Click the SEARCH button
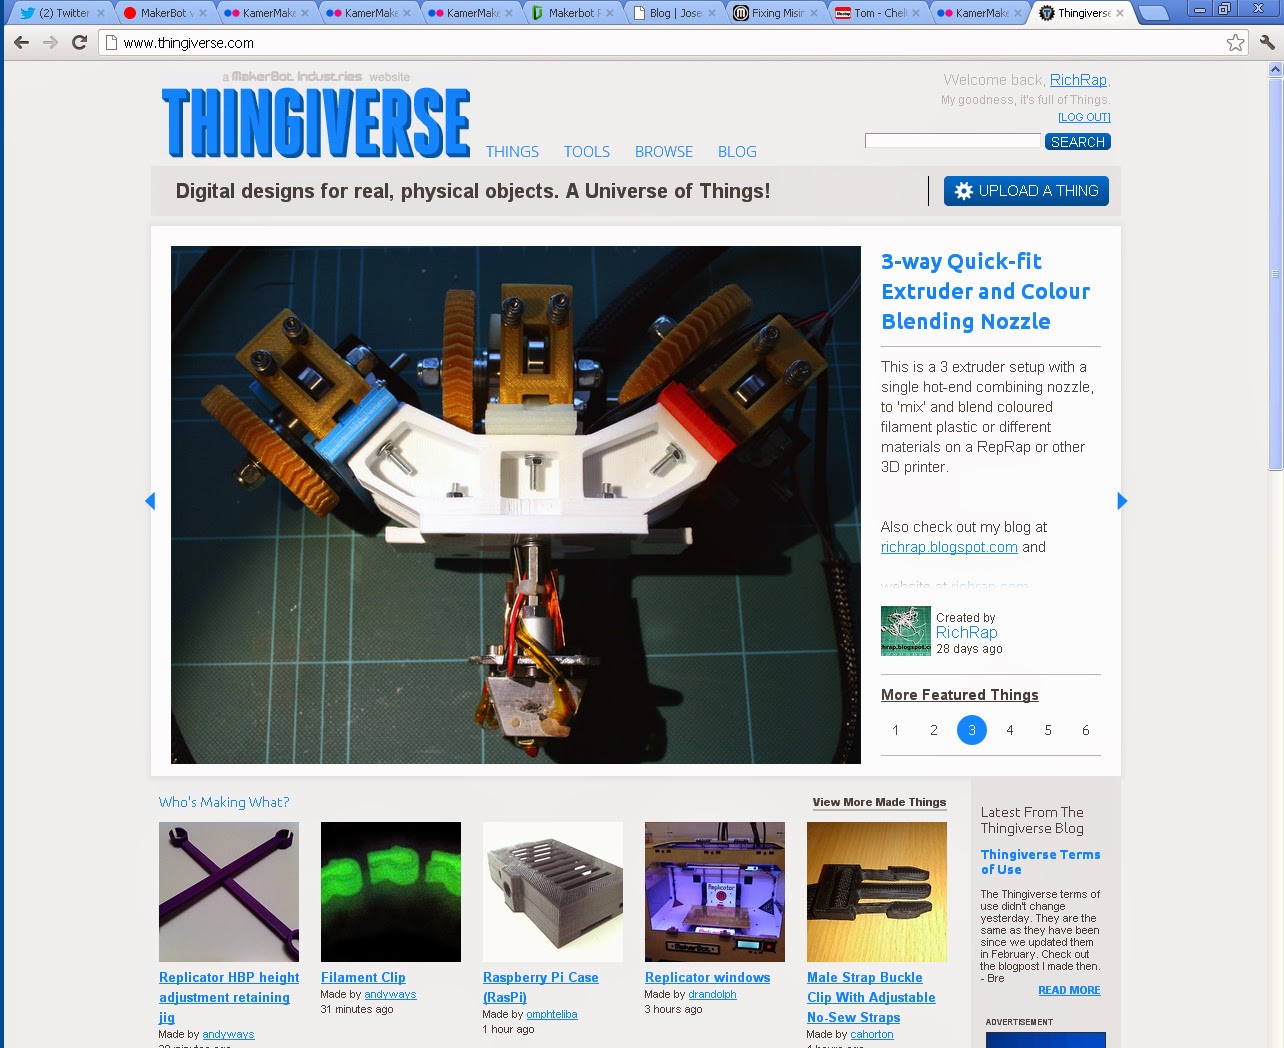Image resolution: width=1284 pixels, height=1048 pixels. click(1078, 142)
